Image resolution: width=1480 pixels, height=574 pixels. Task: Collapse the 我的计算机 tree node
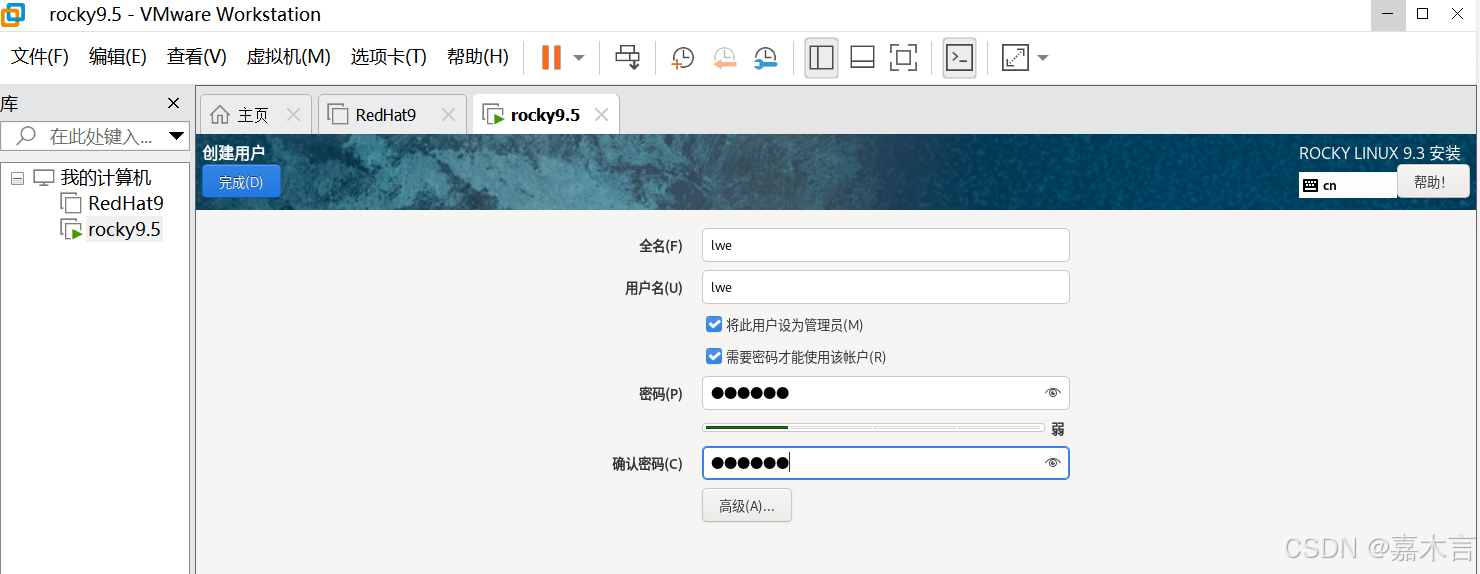(17, 178)
